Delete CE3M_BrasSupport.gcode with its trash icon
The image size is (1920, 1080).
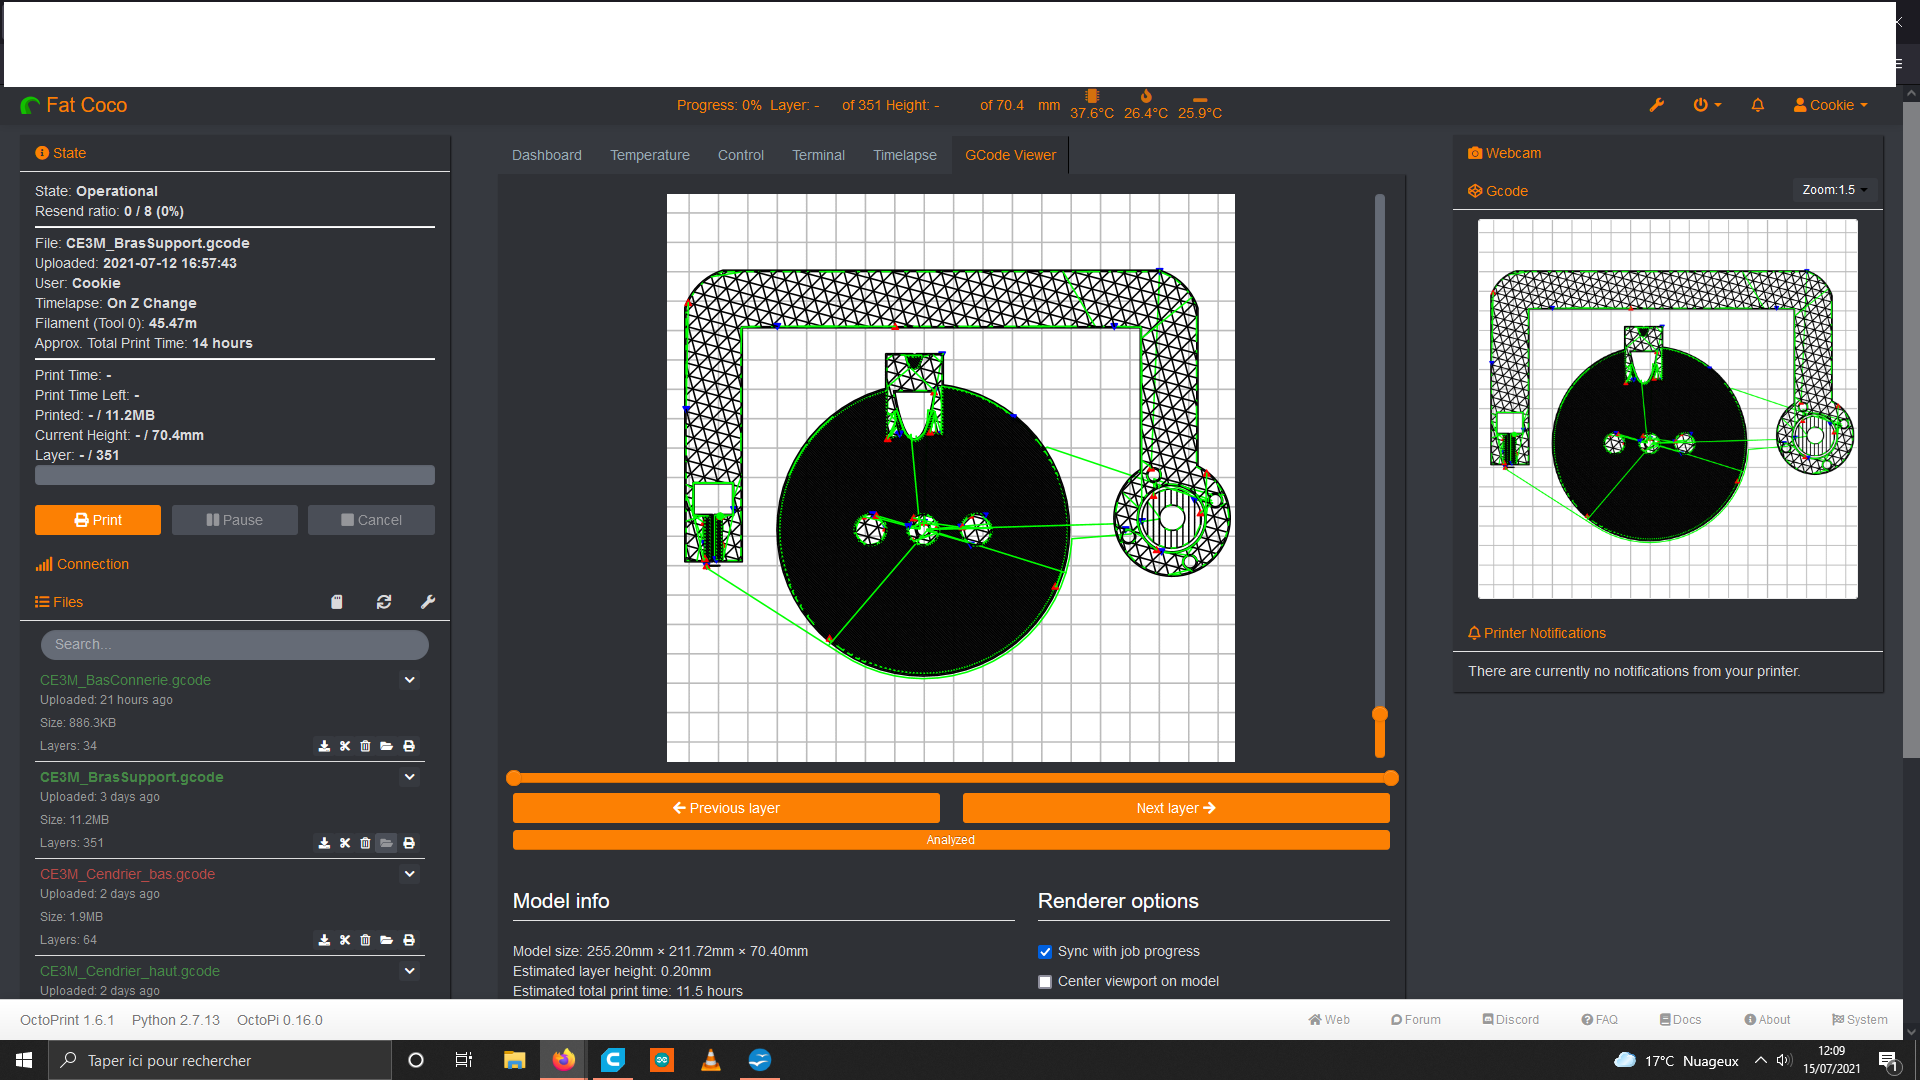(365, 843)
